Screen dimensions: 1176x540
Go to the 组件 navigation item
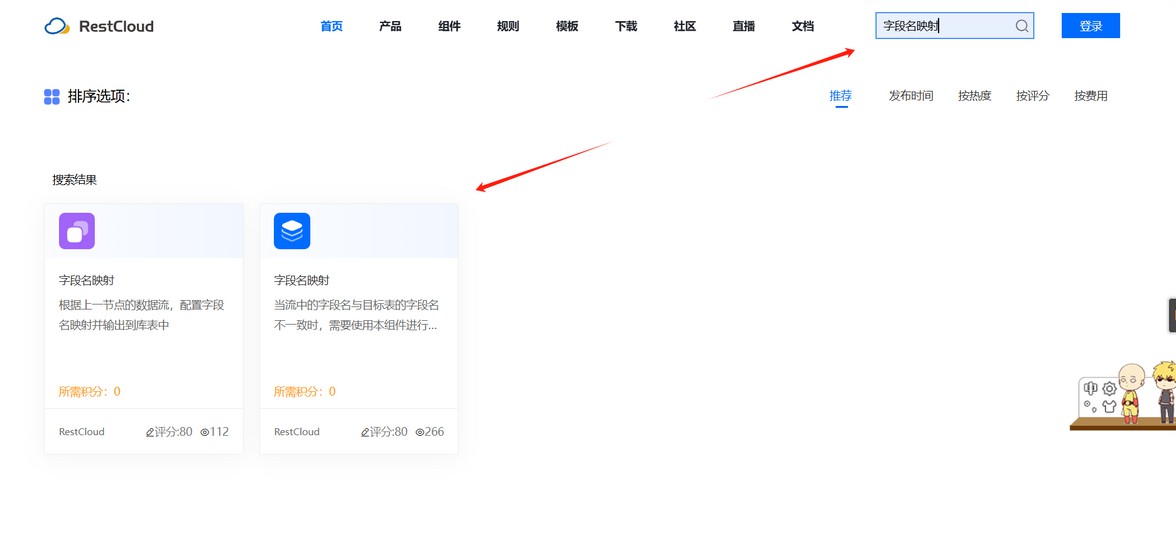[x=449, y=26]
